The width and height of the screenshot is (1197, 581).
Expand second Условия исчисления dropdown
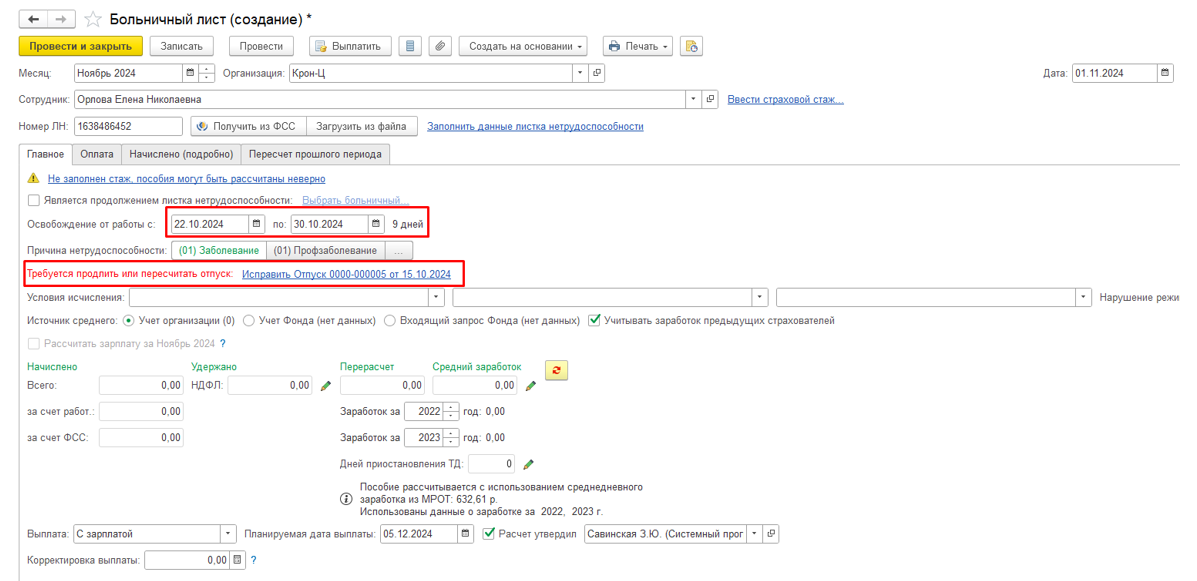pos(760,296)
